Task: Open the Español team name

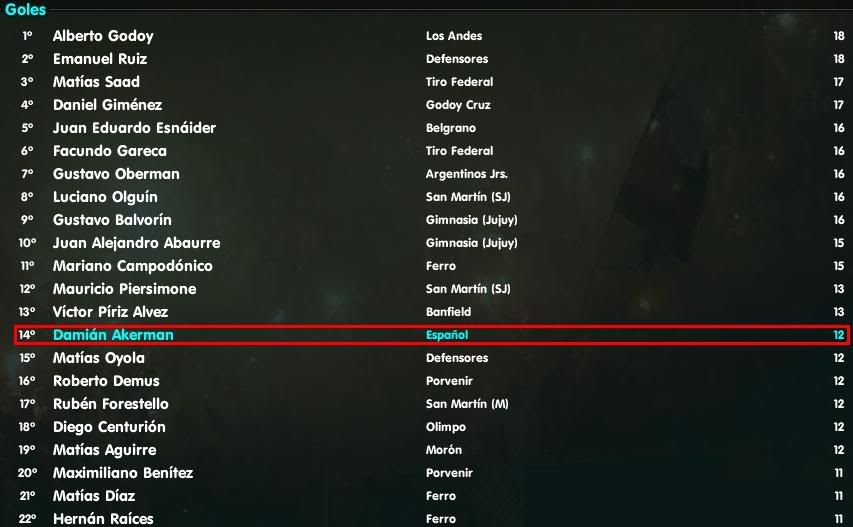Action: click(x=447, y=335)
